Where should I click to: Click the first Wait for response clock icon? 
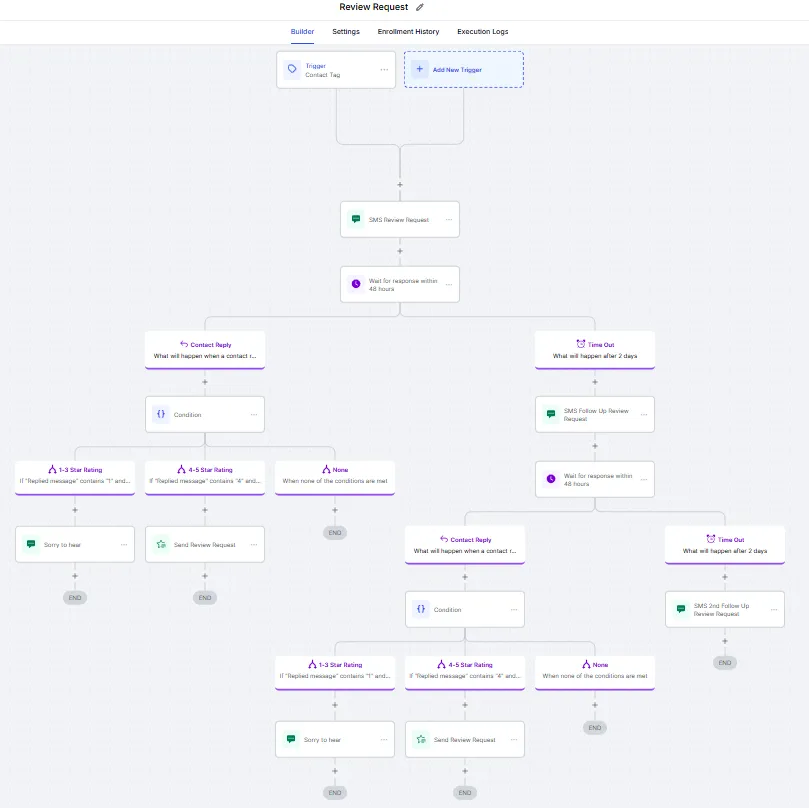(x=355, y=284)
